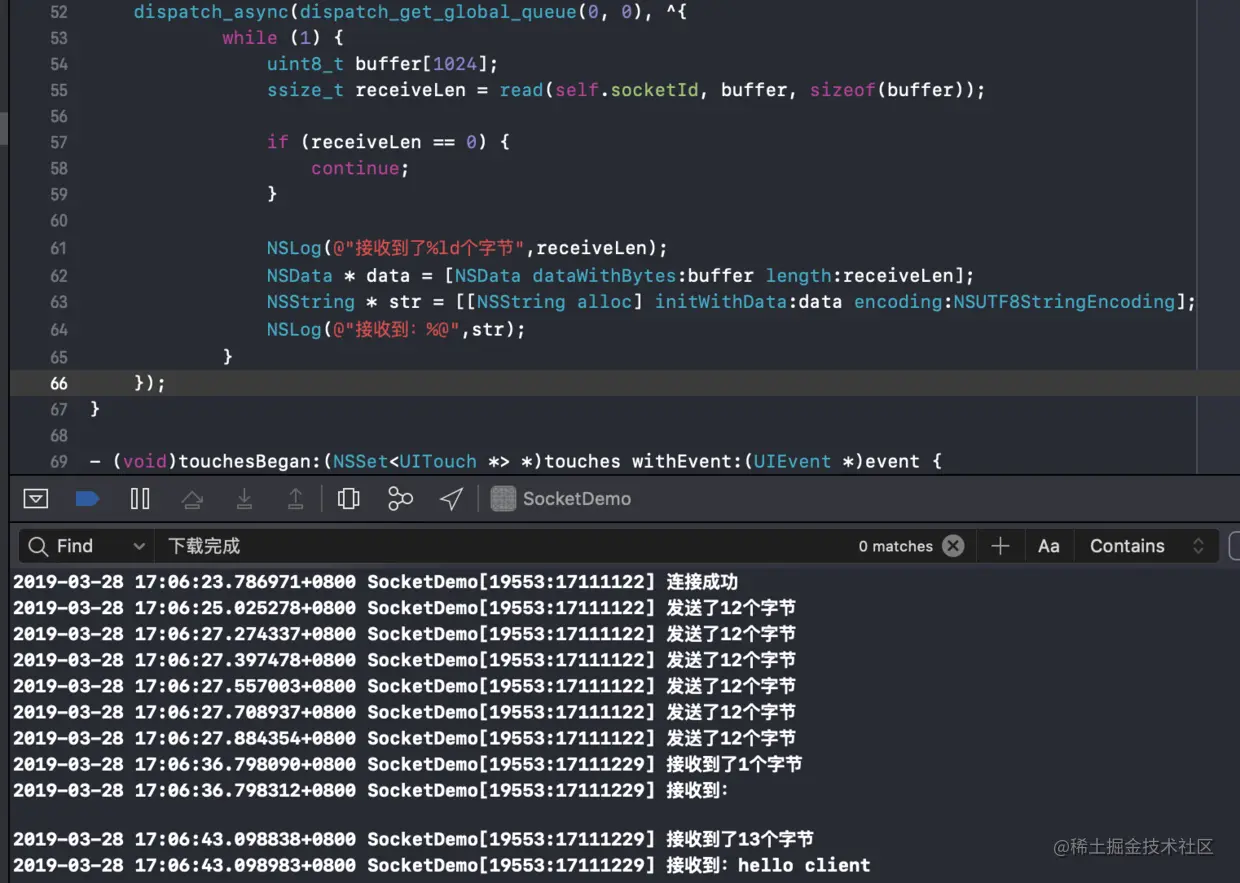Click the while keyword on line 53

[x=250, y=38]
